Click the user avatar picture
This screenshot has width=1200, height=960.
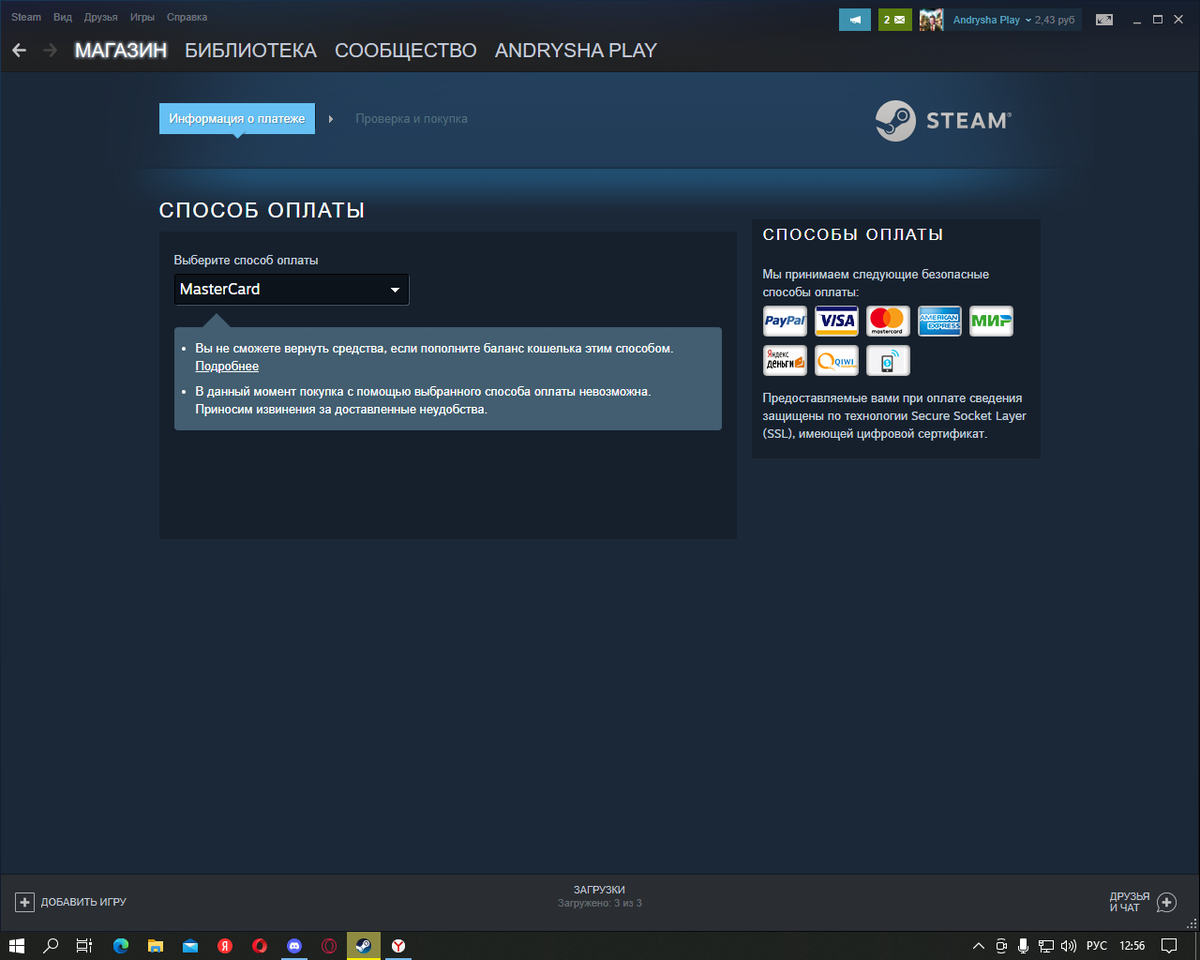tap(932, 19)
